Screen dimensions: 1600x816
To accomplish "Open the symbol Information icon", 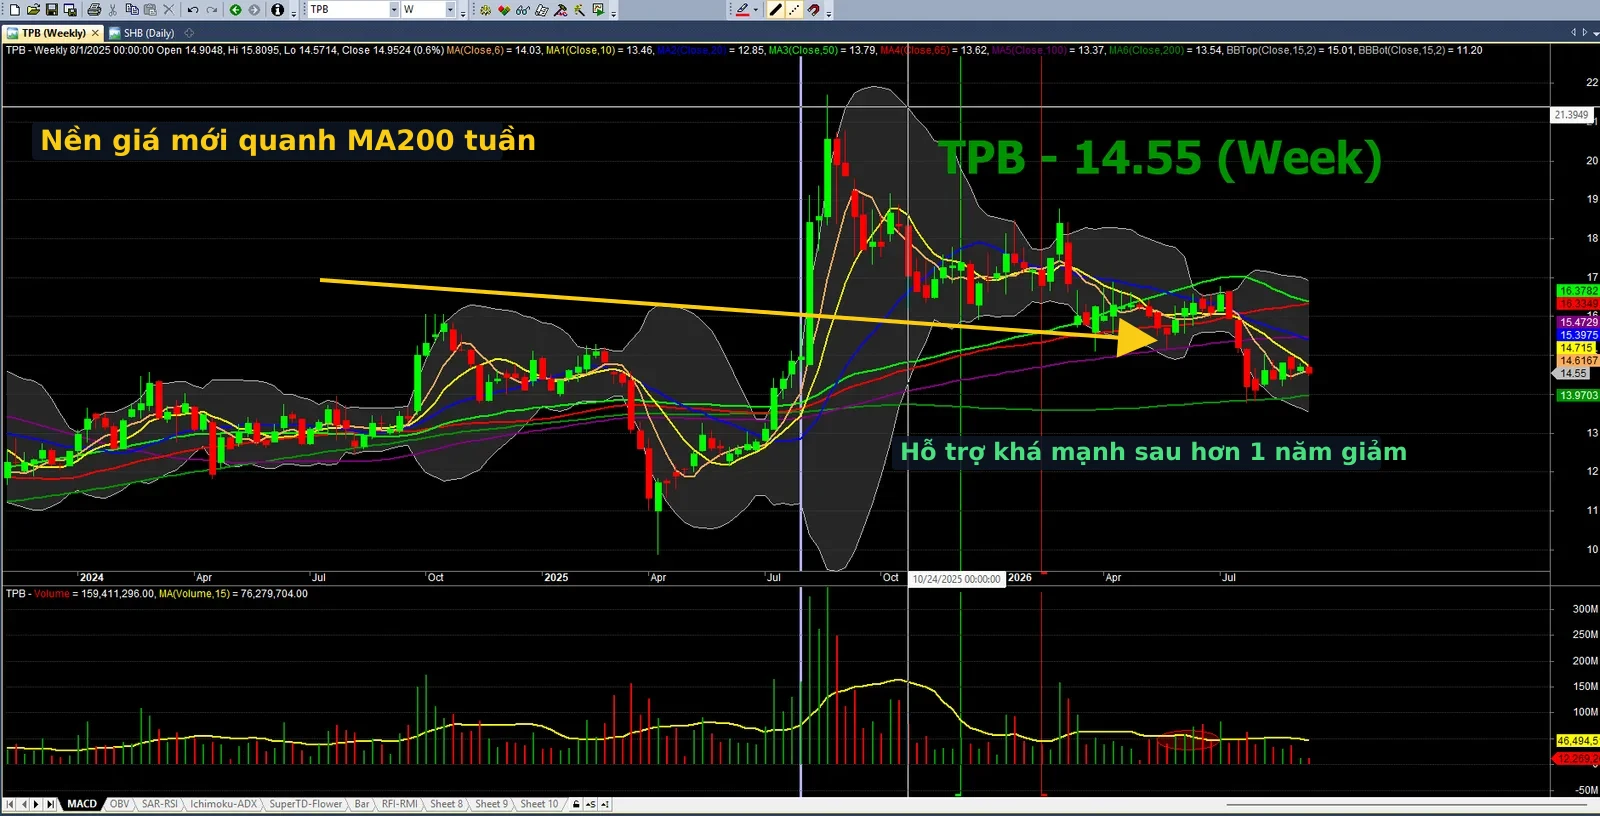I will pyautogui.click(x=278, y=10).
